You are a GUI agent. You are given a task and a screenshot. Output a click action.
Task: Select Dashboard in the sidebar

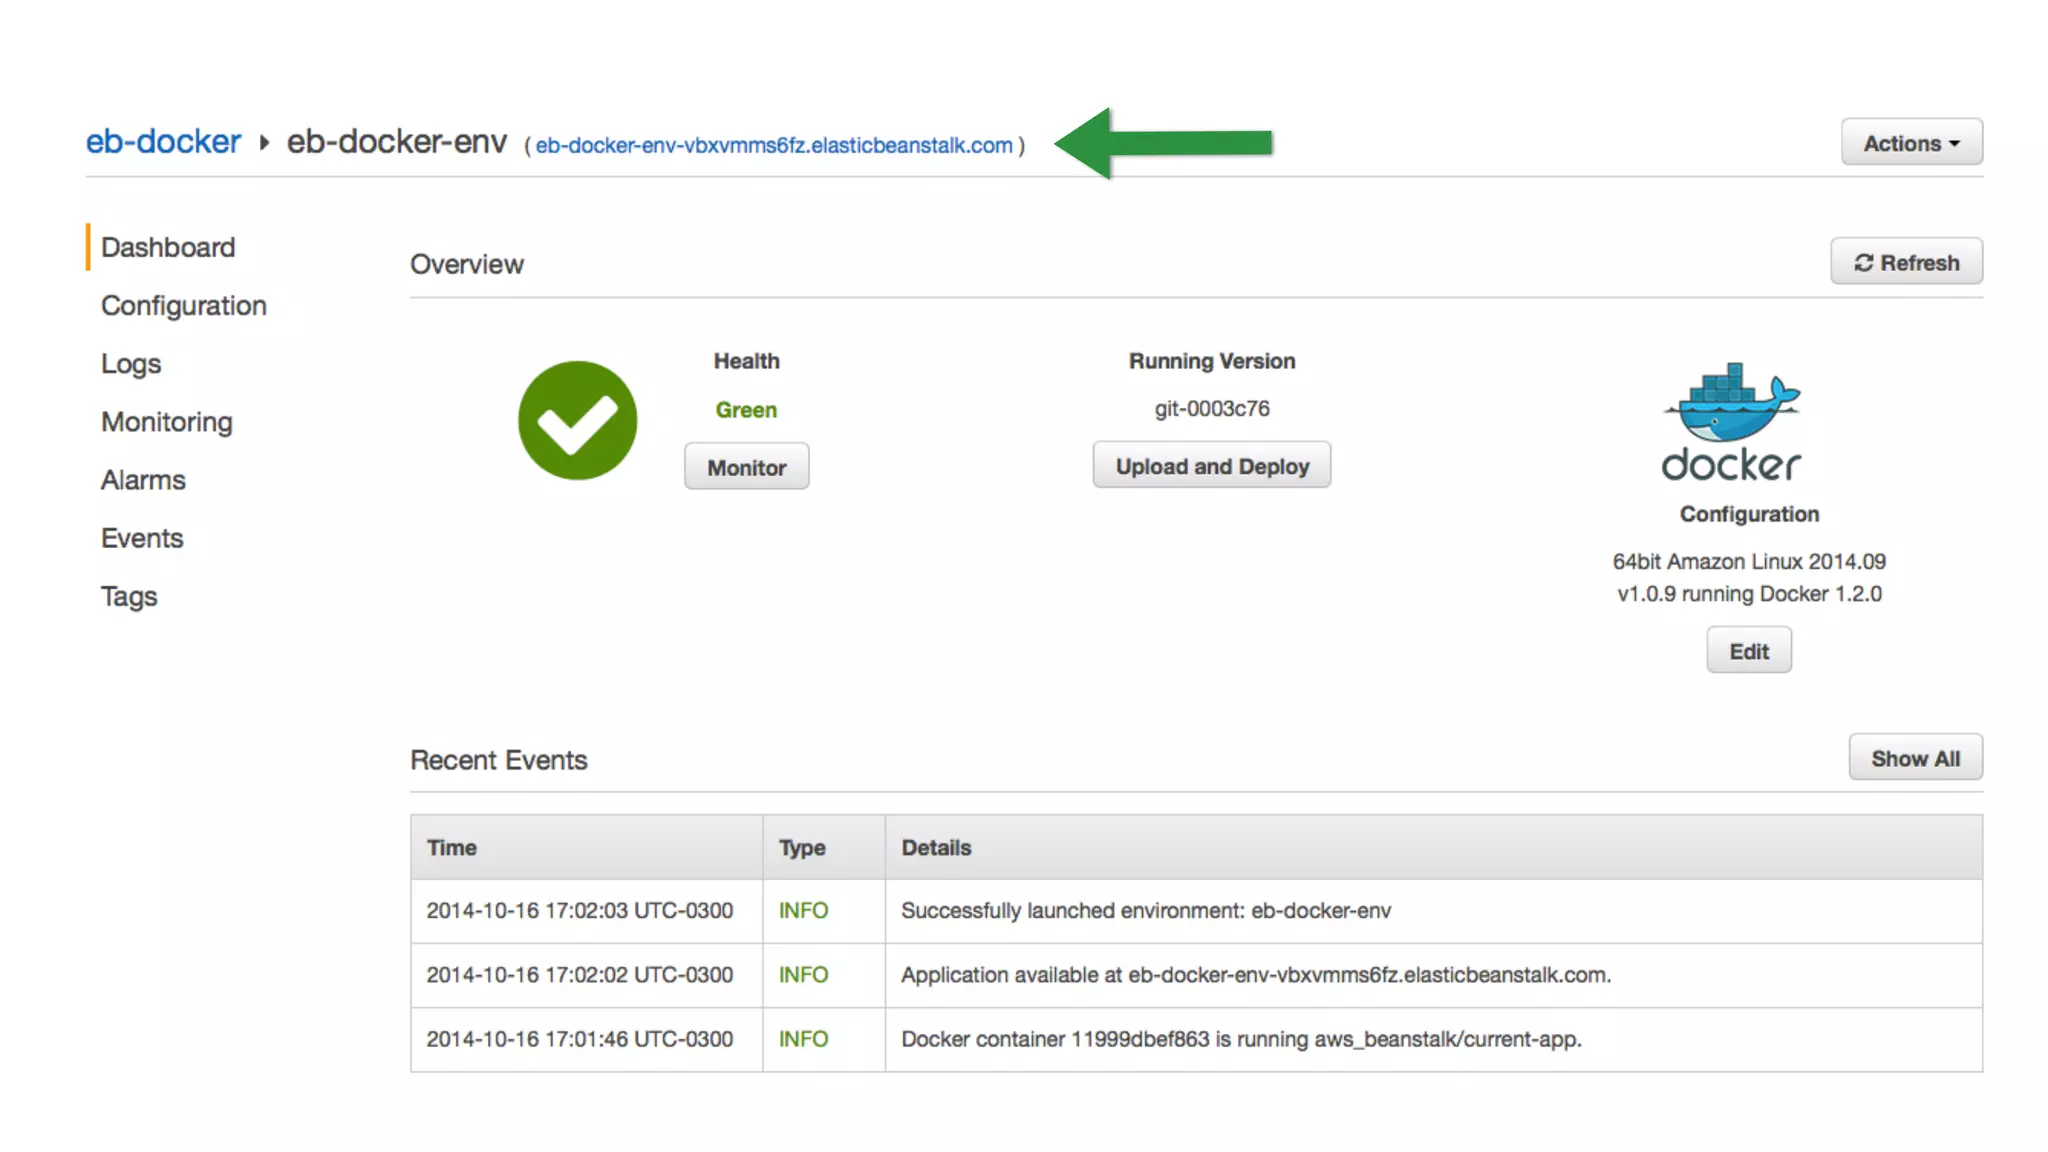pos(168,247)
